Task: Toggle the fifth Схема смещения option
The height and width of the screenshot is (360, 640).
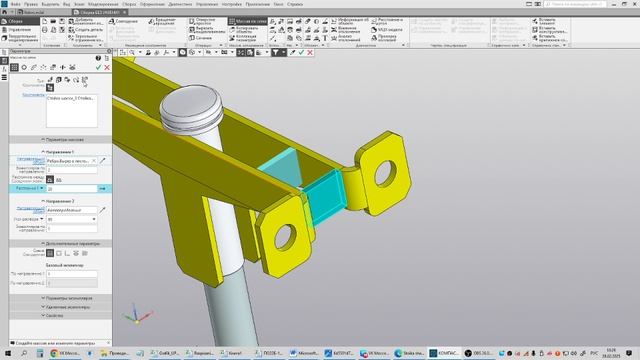Action: 84,253
